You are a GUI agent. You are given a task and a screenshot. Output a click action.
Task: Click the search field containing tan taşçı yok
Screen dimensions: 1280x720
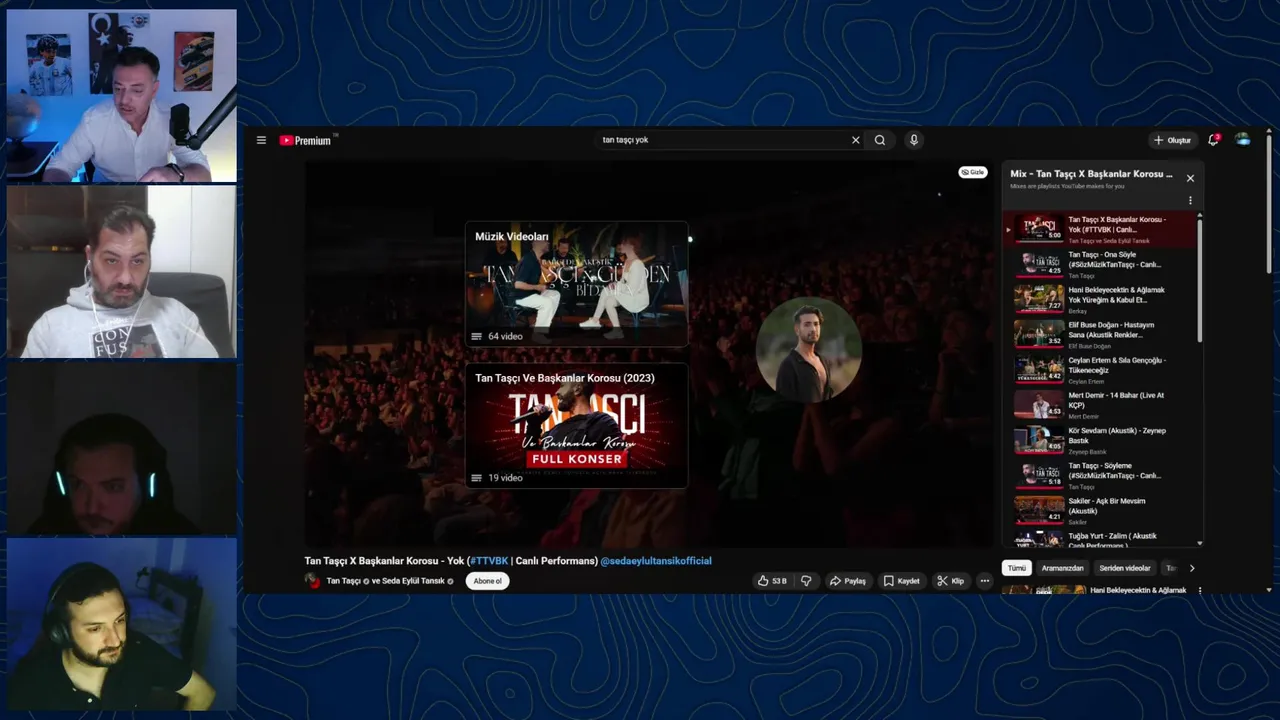720,140
